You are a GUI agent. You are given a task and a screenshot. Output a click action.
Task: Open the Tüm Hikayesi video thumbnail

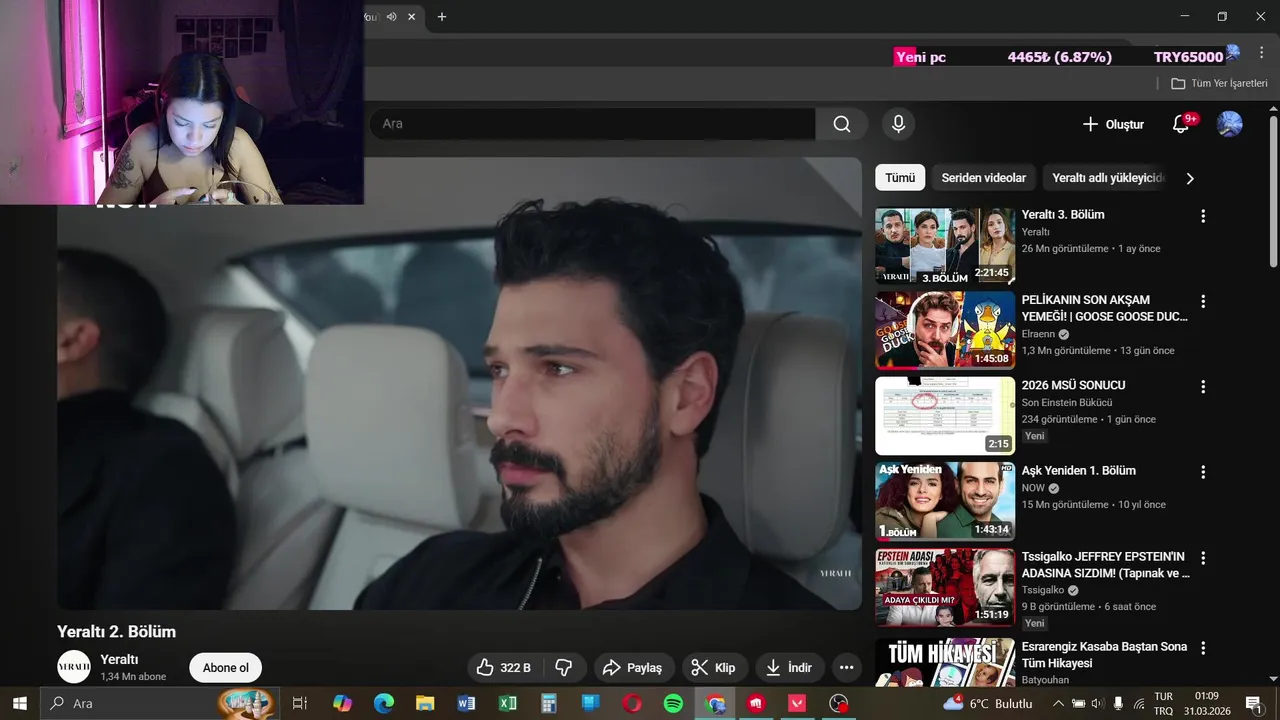[945, 662]
